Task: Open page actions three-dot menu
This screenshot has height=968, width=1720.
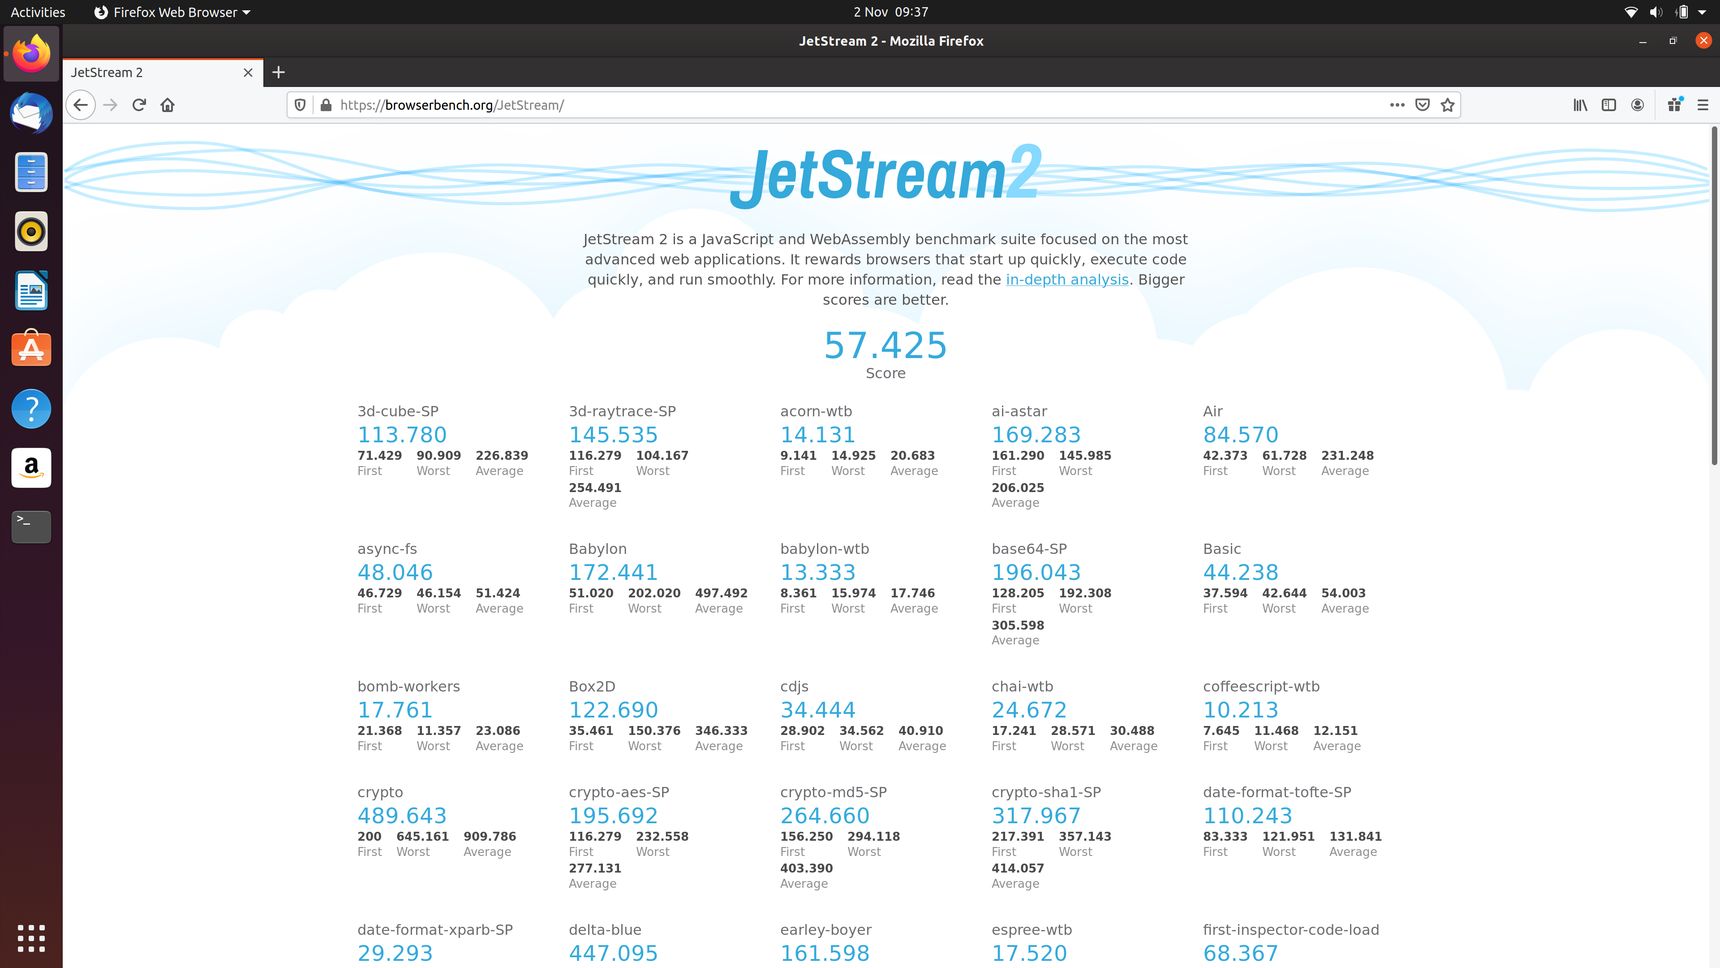Action: click(1397, 105)
